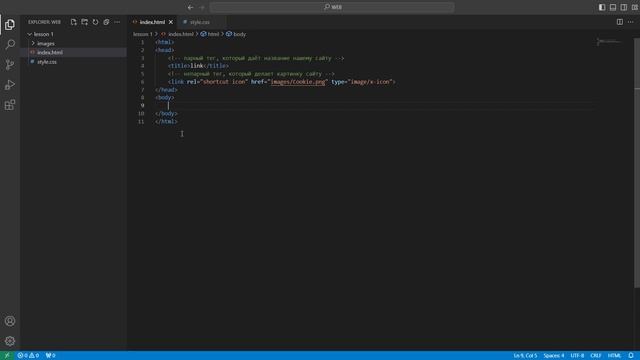Open the Explorer more actions menu
This screenshot has width=640, height=360.
point(118,22)
